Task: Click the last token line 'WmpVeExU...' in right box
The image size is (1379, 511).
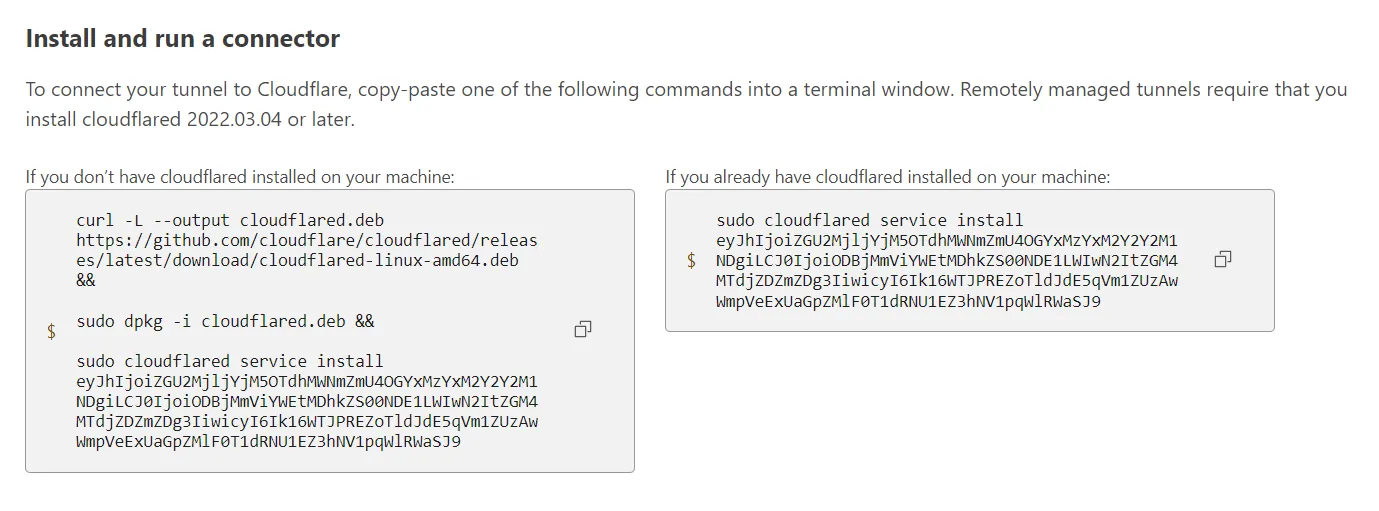Action: [x=908, y=300]
